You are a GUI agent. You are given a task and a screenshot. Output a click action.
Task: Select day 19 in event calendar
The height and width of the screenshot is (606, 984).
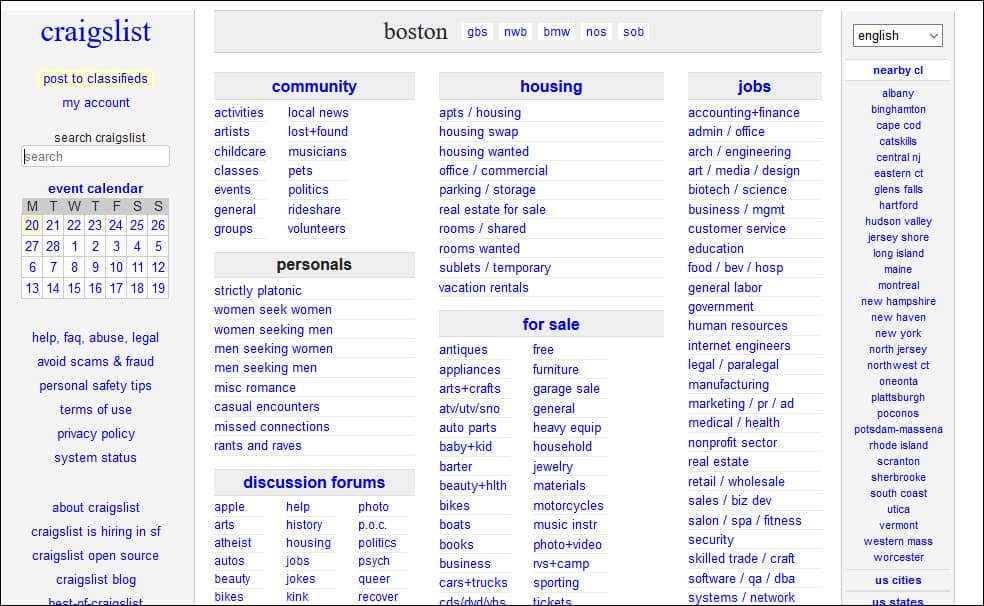pyautogui.click(x=158, y=288)
